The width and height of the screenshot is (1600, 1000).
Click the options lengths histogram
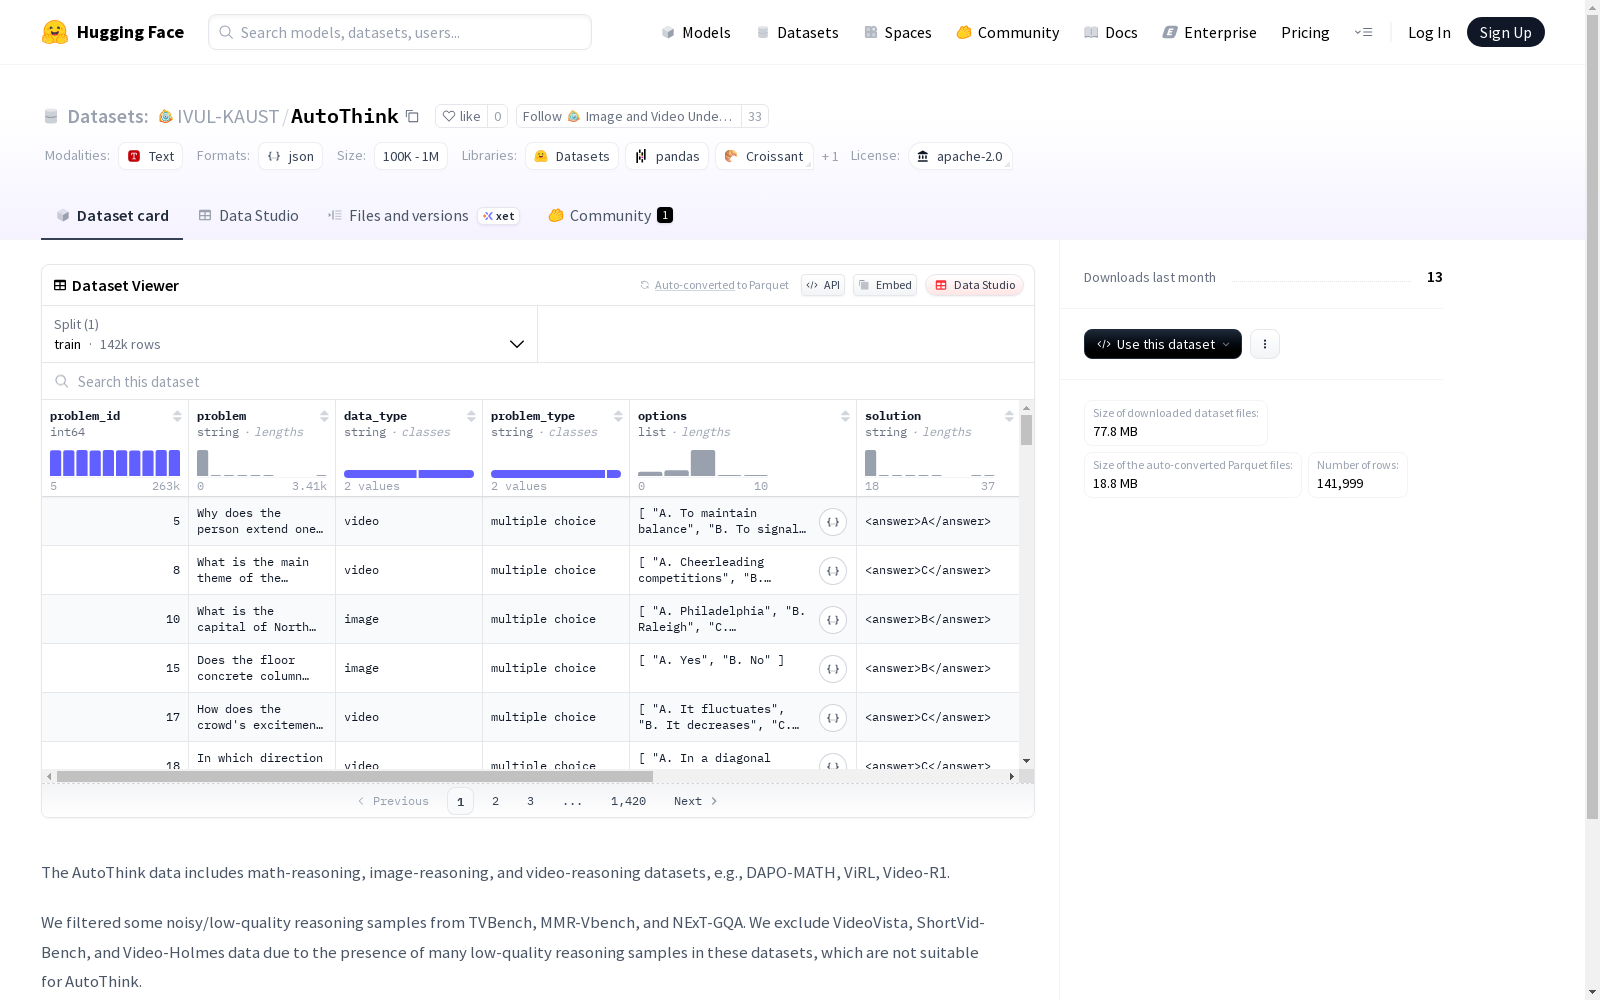[703, 463]
